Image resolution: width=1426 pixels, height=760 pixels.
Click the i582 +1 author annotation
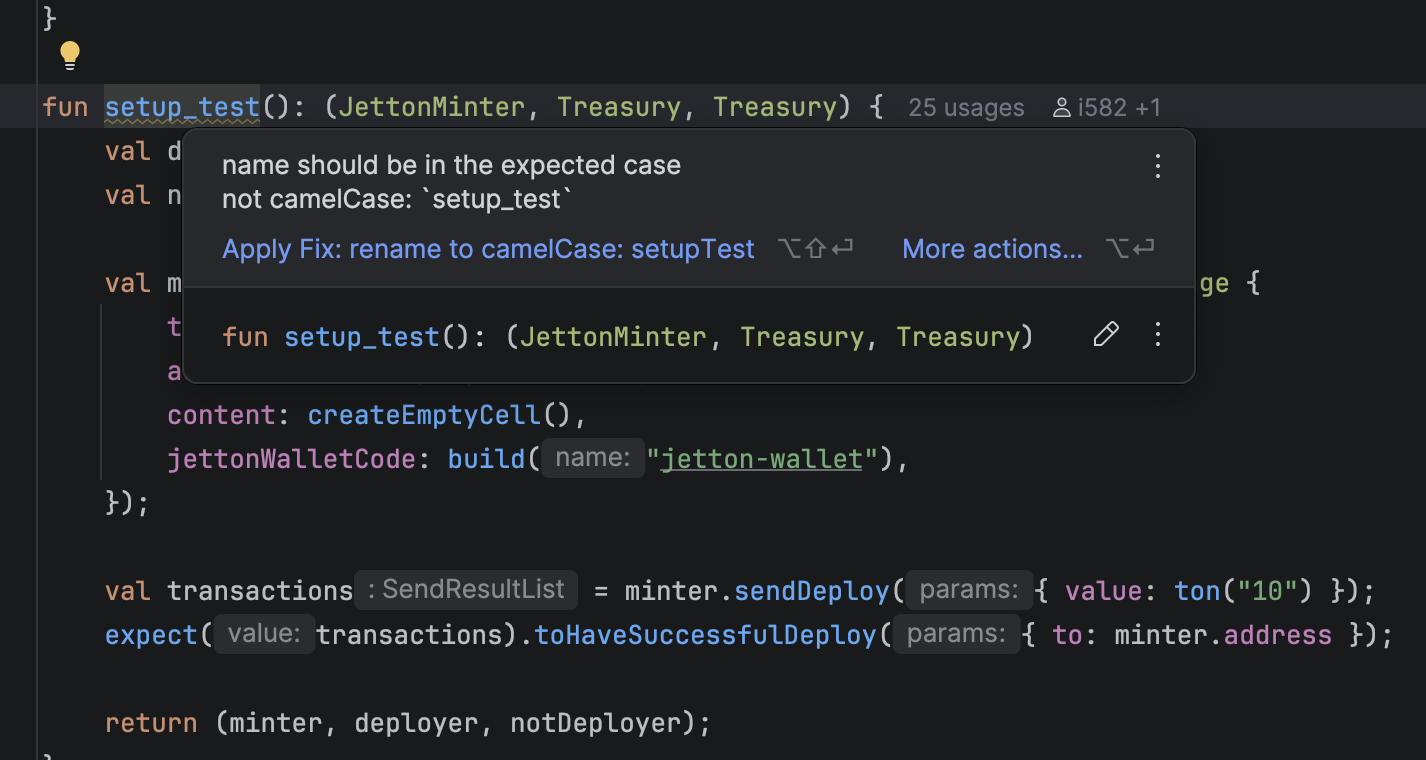click(x=1118, y=108)
